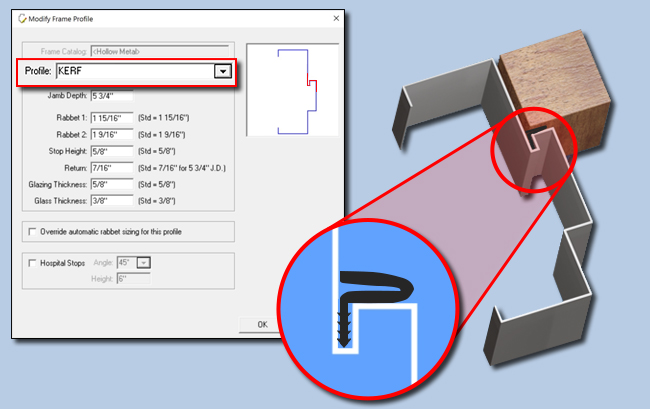Click the Jamb Depth input field
Screen dimensions: 650x409
111,96
